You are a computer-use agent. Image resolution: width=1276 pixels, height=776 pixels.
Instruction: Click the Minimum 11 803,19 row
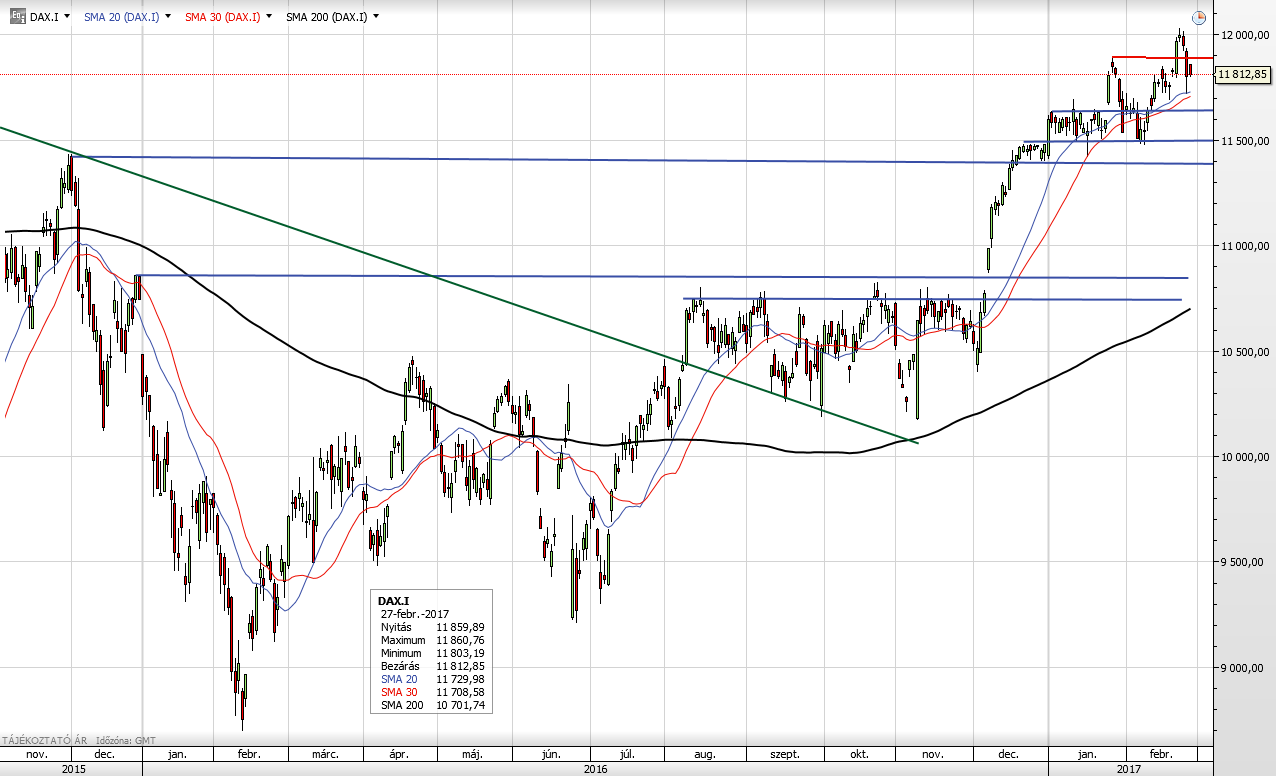[x=431, y=653]
